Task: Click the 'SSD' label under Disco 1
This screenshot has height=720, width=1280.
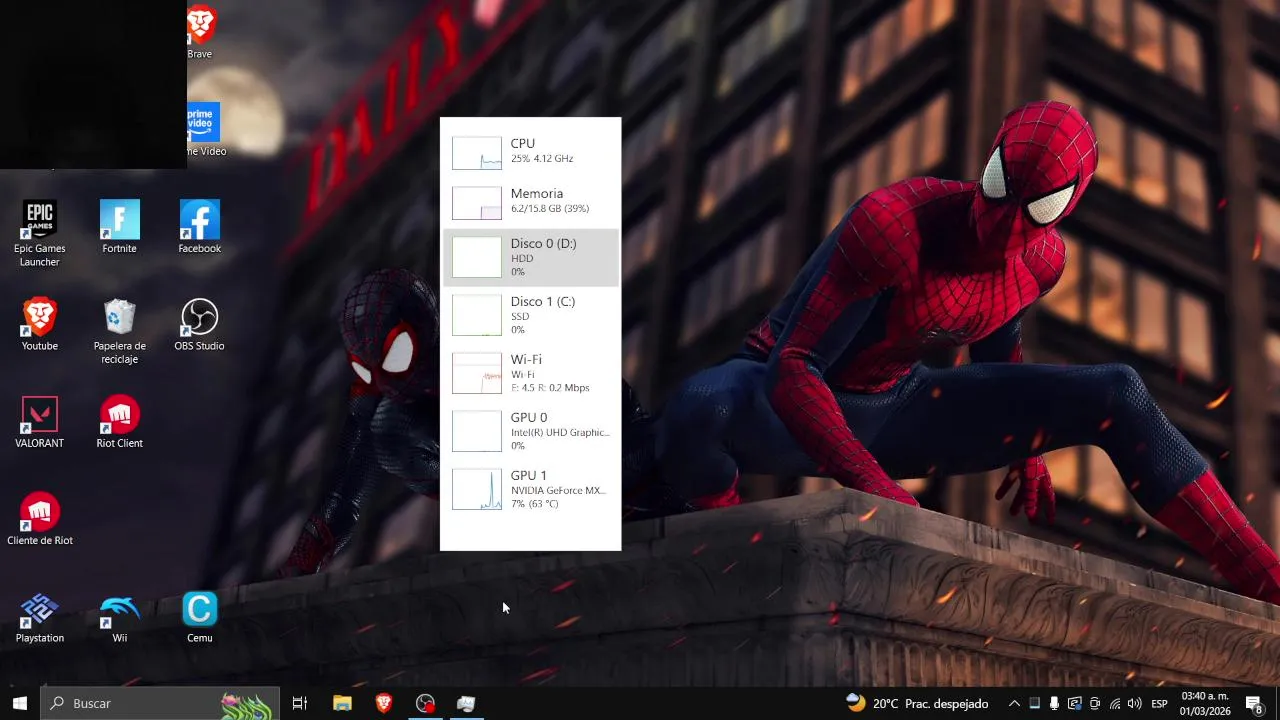Action: coord(520,317)
